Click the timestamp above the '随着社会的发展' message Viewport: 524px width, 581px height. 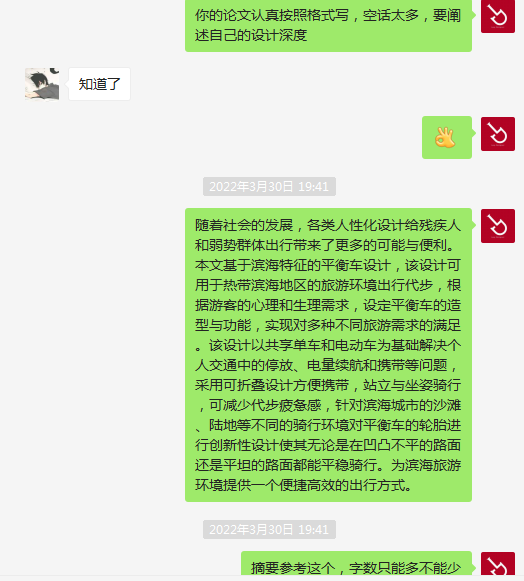click(269, 186)
